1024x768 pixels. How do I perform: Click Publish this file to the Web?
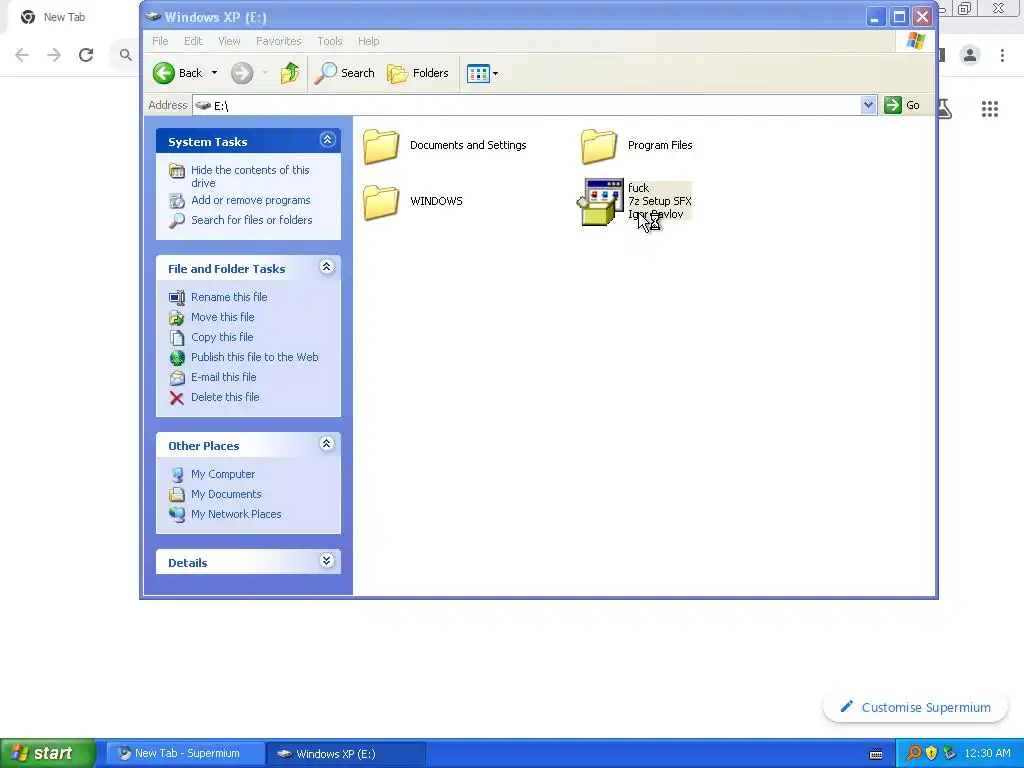tap(255, 357)
